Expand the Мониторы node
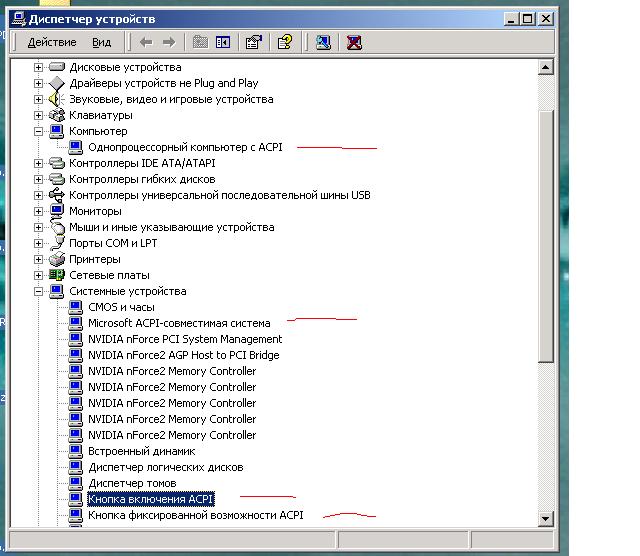The width and height of the screenshot is (640, 556). tap(38, 211)
